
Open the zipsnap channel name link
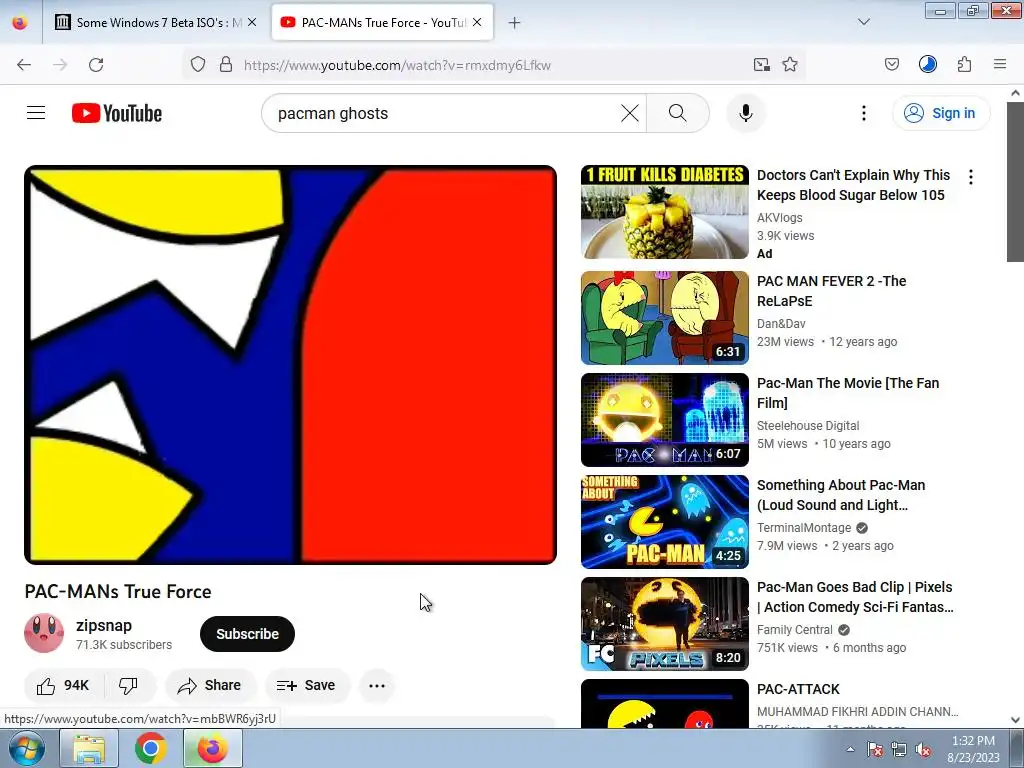pyautogui.click(x=104, y=625)
